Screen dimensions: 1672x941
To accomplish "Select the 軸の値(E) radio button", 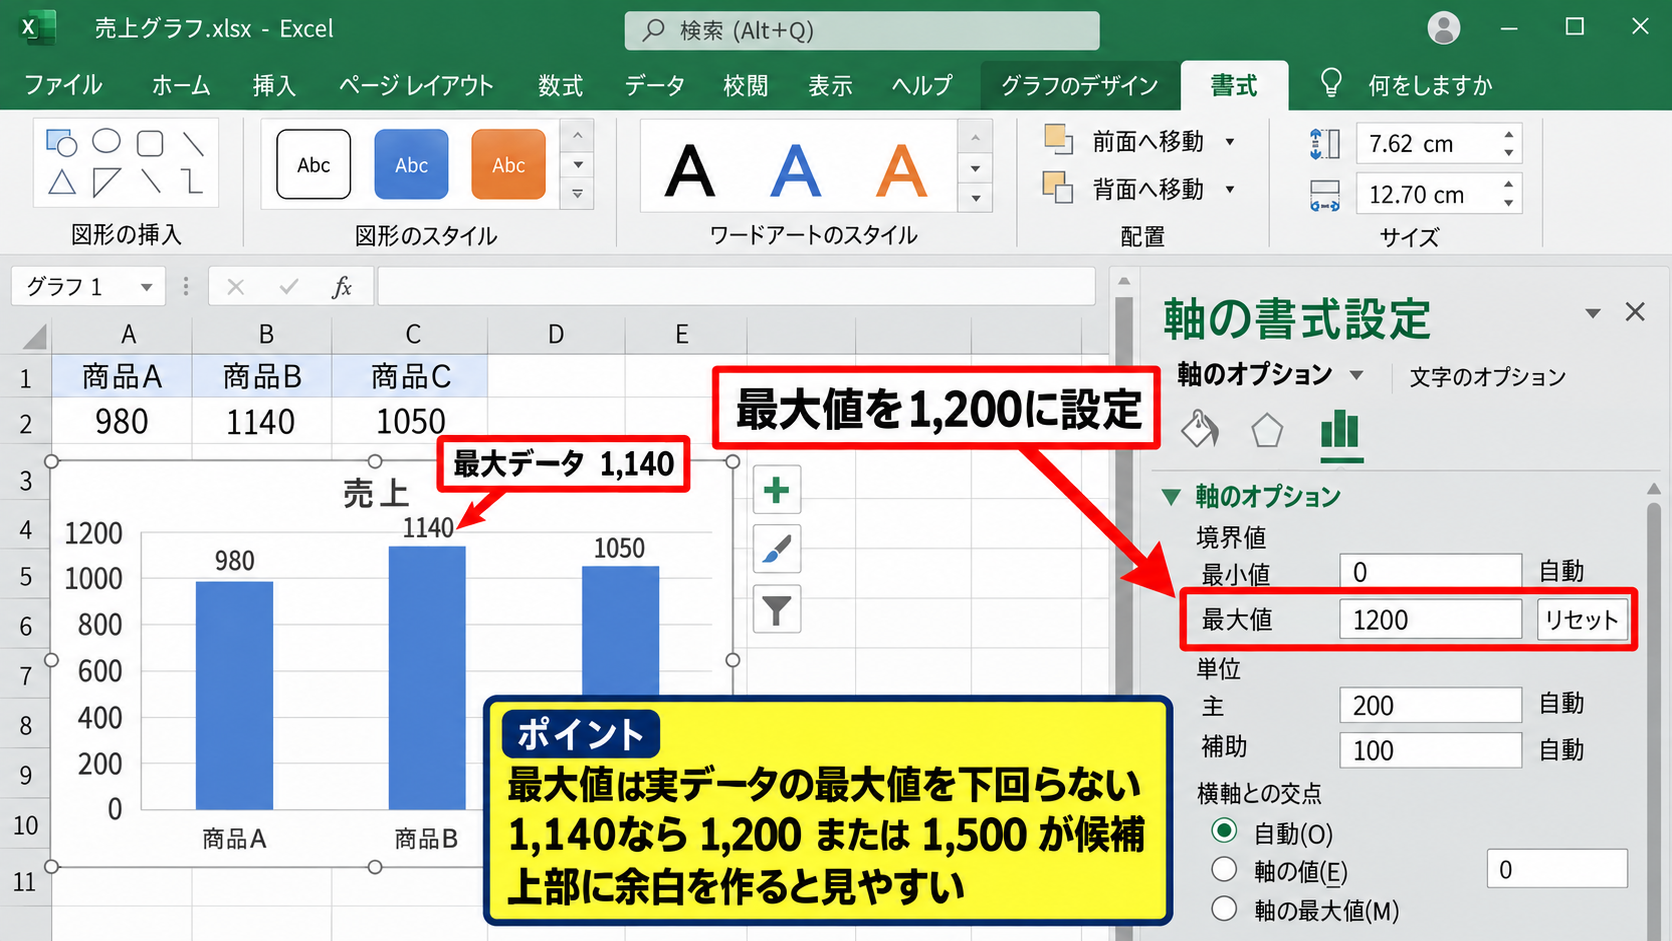I will 1224,870.
